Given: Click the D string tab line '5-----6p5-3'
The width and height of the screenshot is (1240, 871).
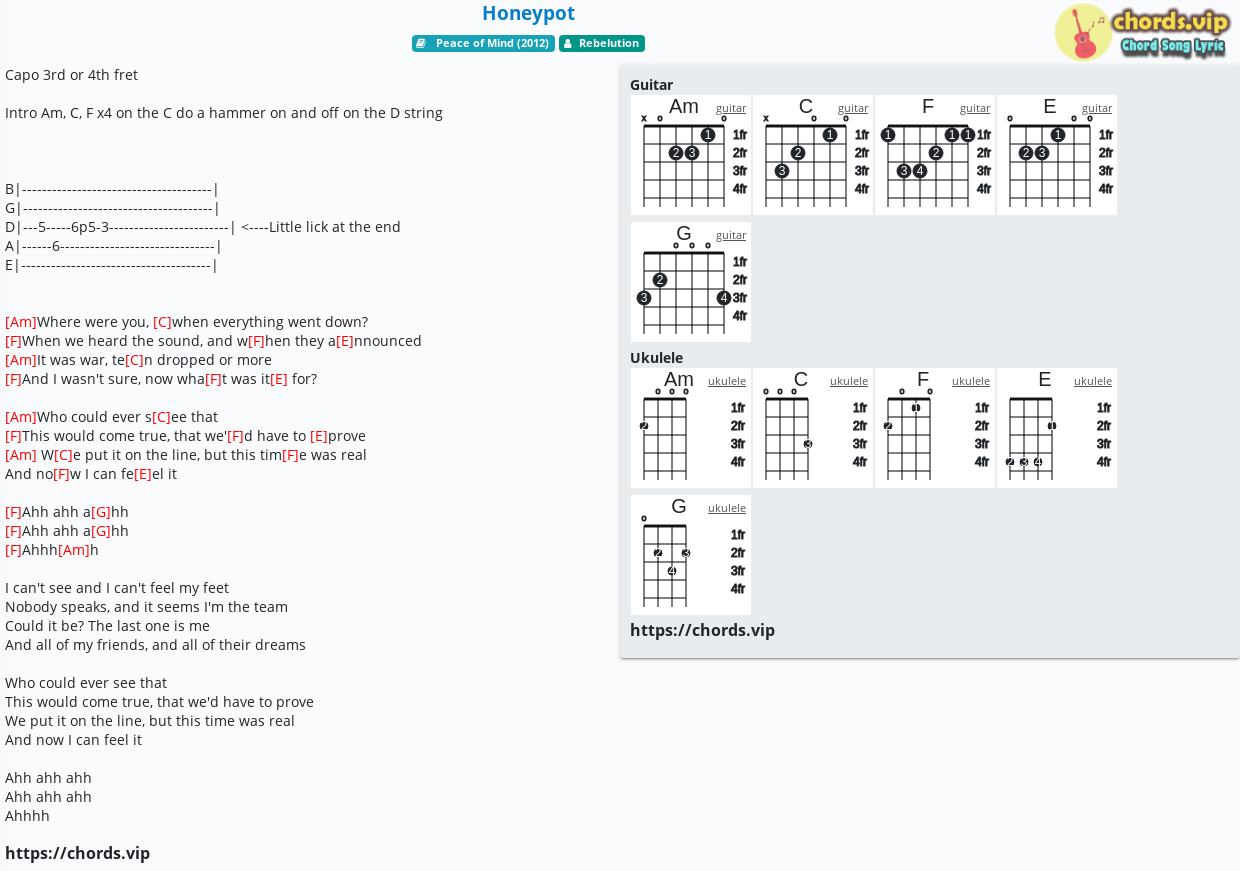Looking at the screenshot, I should 203,227.
